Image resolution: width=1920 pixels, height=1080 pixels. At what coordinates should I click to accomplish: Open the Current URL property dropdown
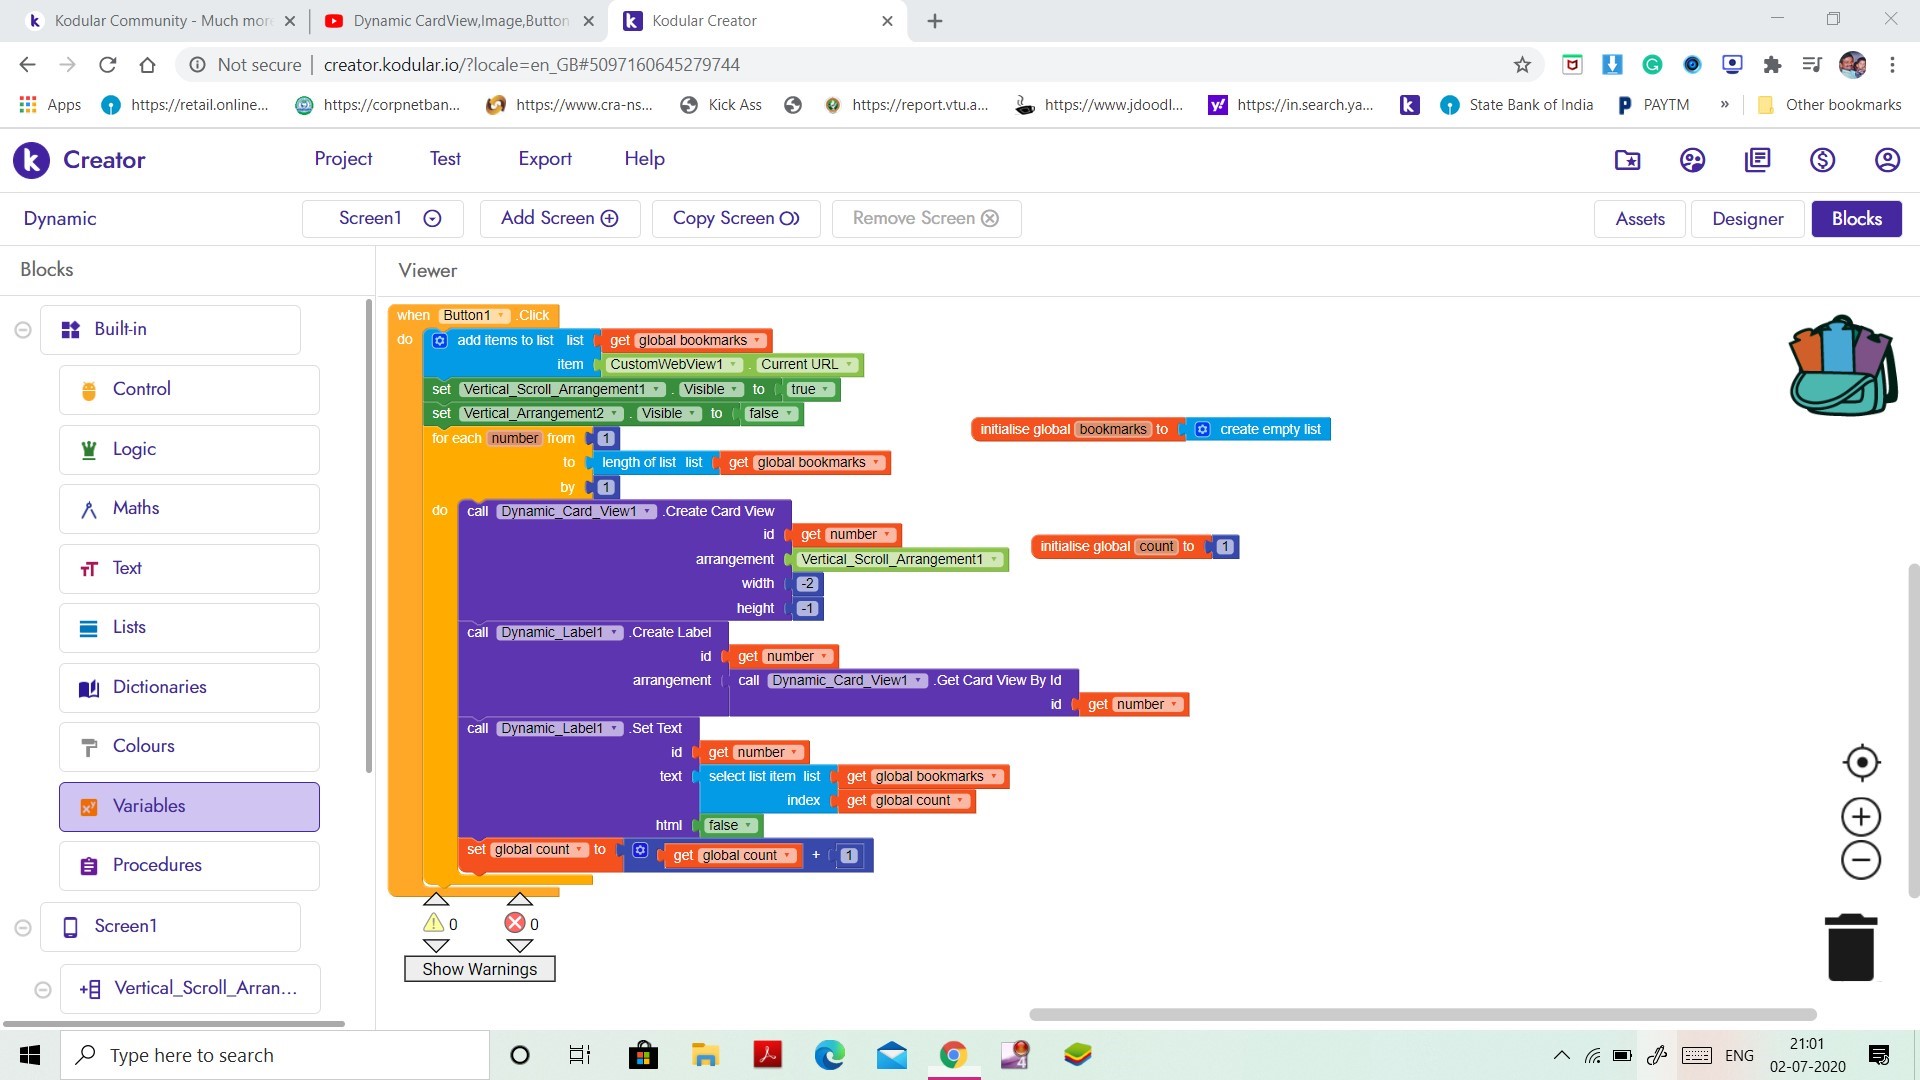(808, 365)
